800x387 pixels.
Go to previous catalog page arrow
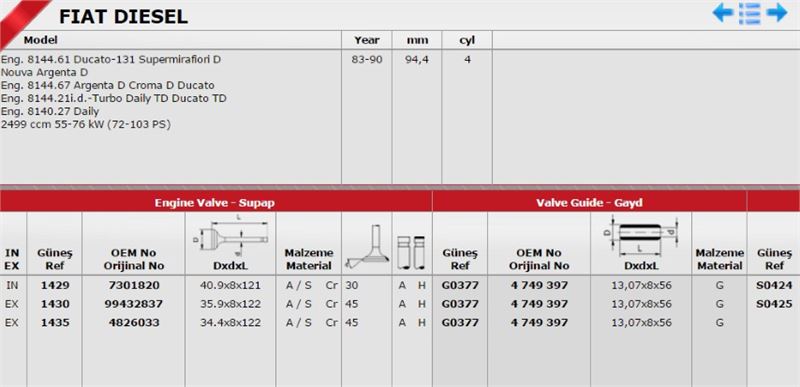click(x=723, y=12)
